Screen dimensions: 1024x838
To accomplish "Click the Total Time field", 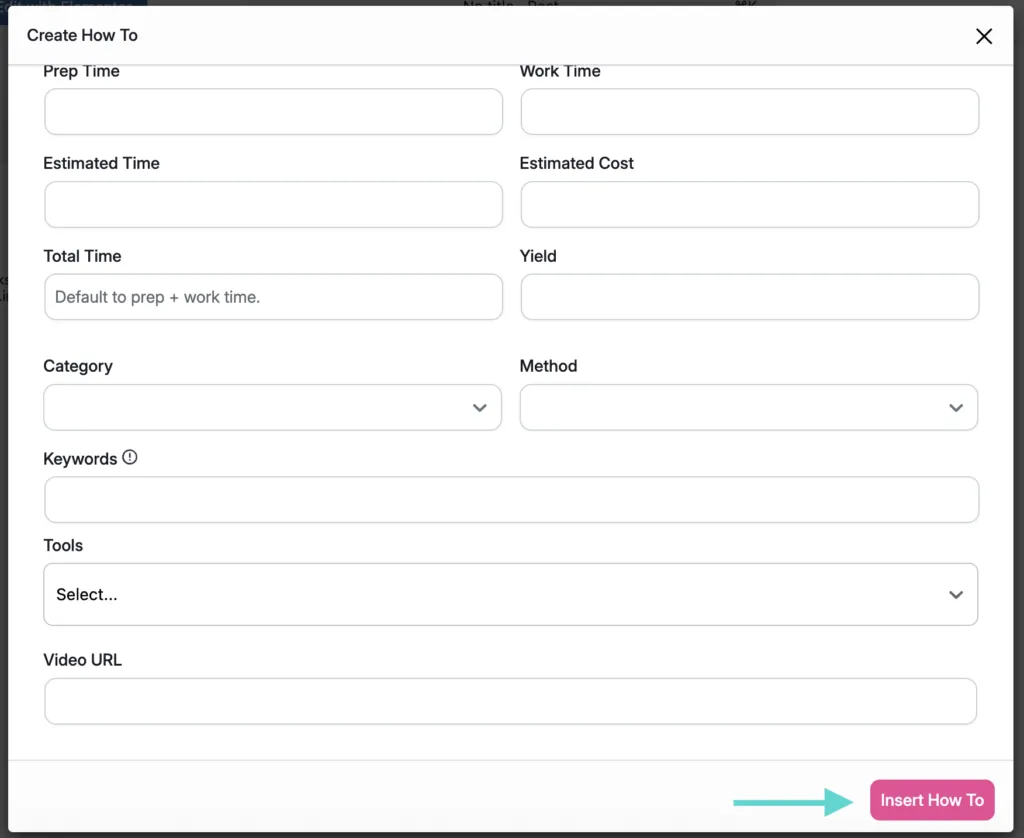I will 274,297.
